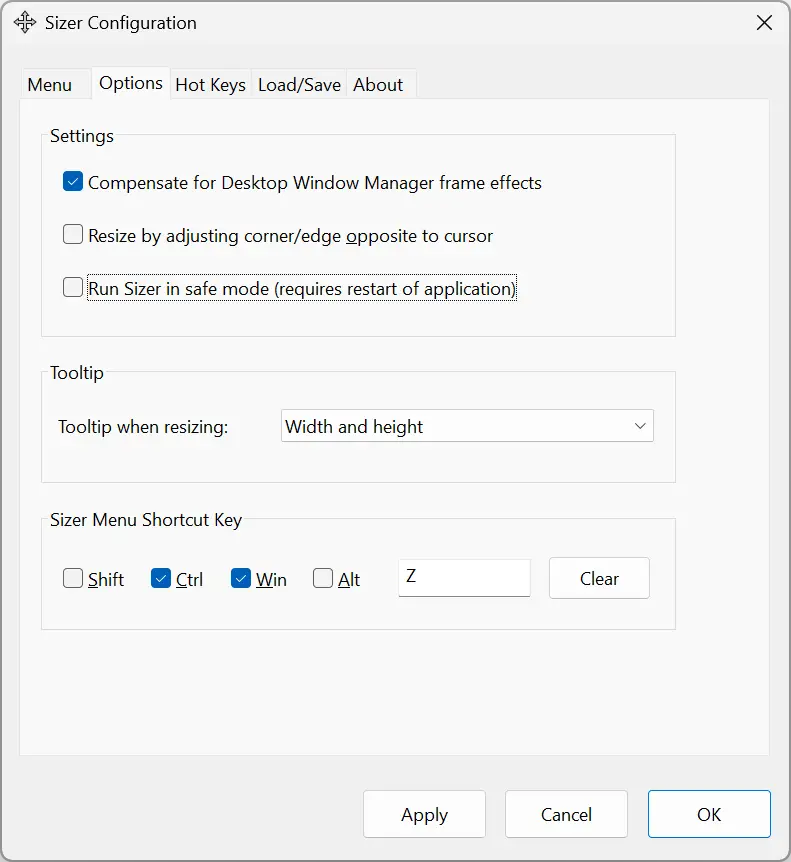Viewport: 791px width, 862px height.
Task: Confirm settings with the OK button
Action: pyautogui.click(x=709, y=814)
